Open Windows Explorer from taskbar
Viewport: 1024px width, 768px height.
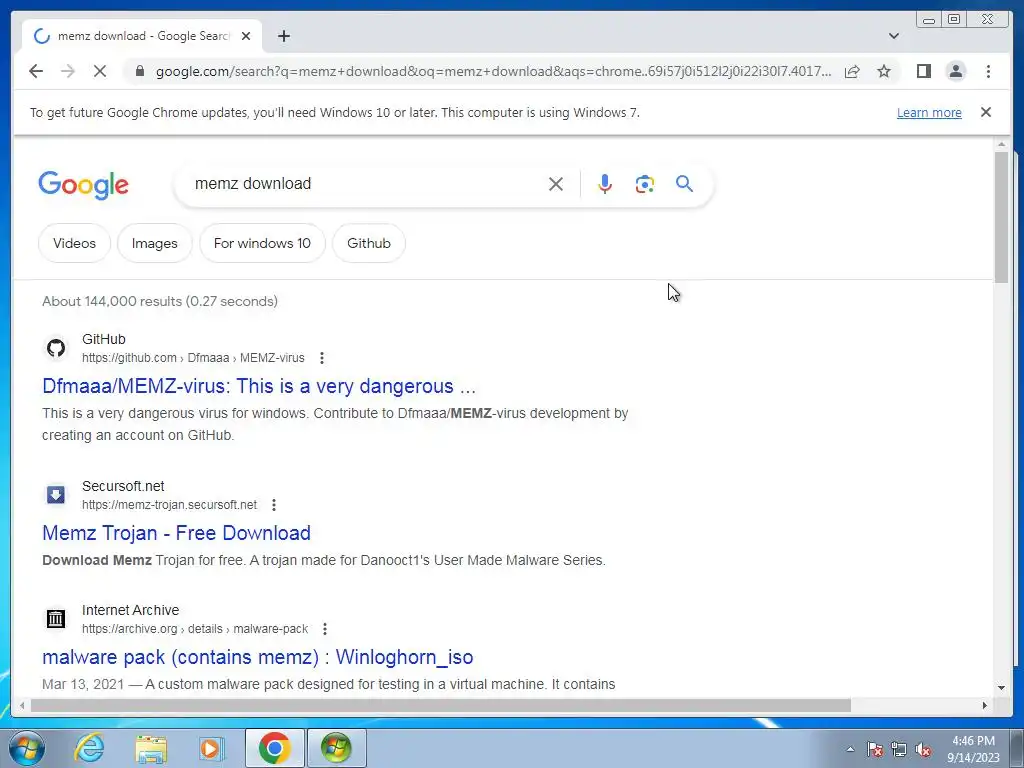pyautogui.click(x=151, y=748)
